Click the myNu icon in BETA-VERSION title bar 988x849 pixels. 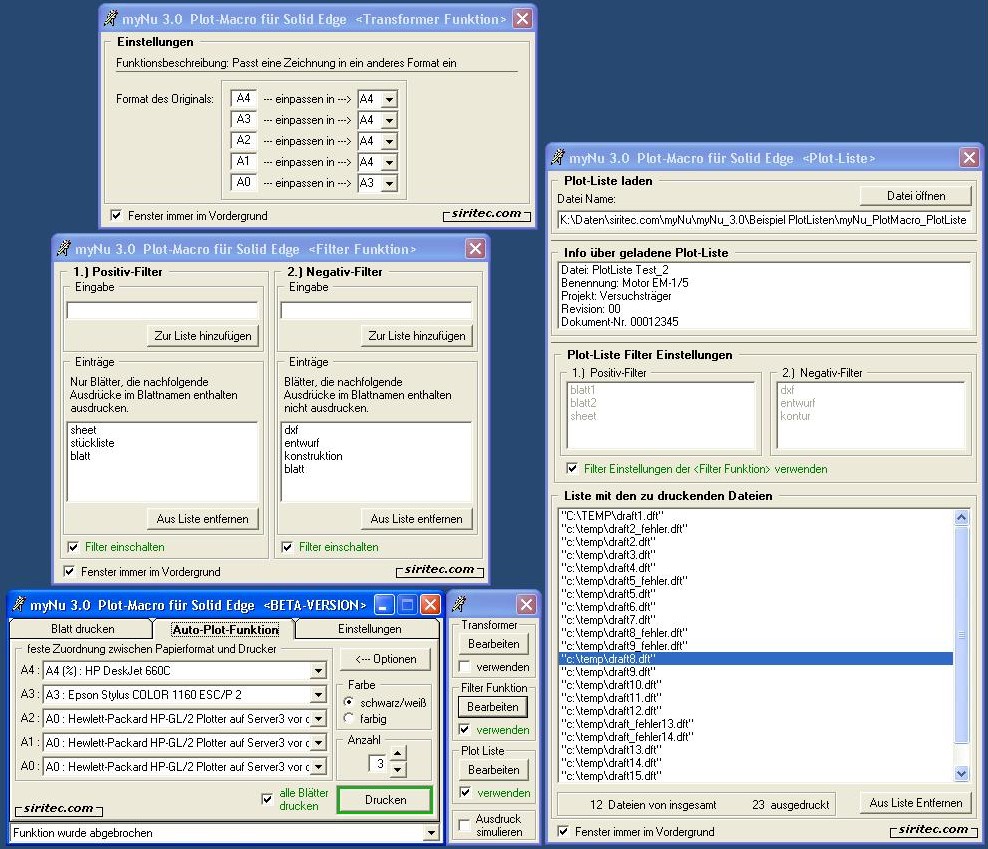click(x=20, y=604)
